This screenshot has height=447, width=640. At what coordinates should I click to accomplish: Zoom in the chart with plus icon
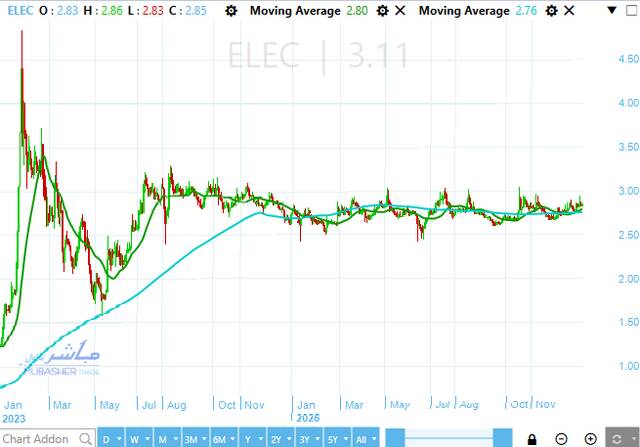pos(590,438)
